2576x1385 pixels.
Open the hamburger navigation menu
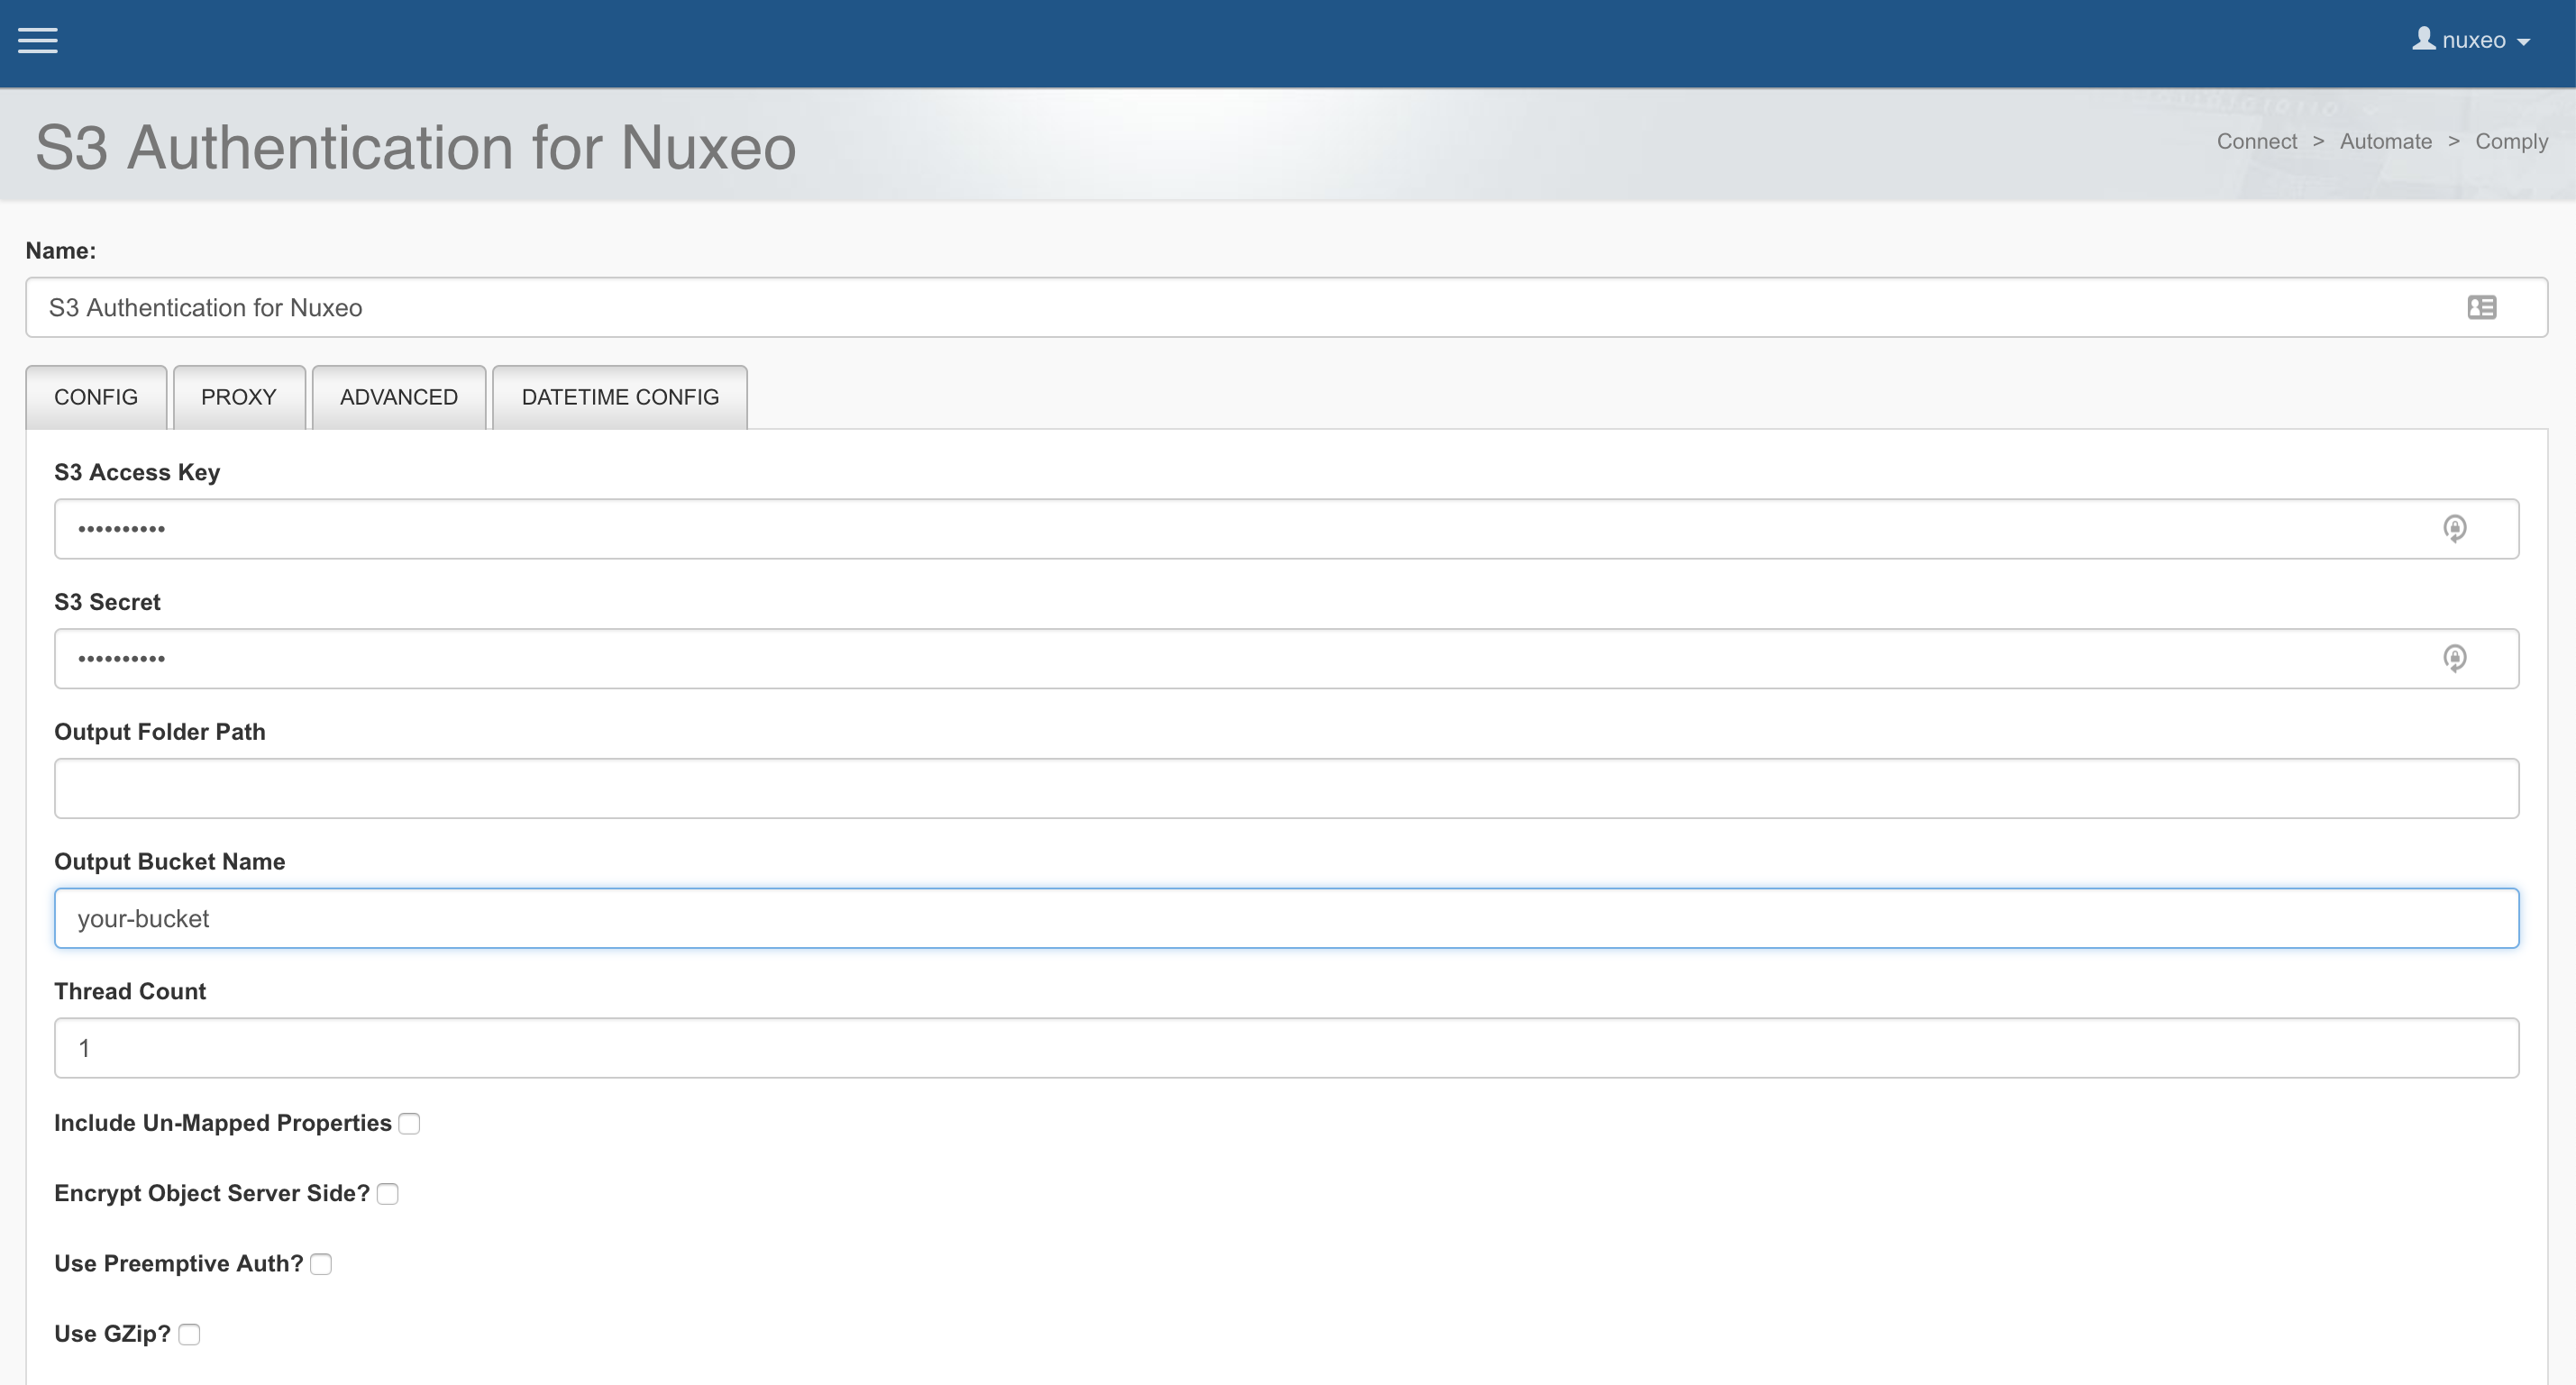click(38, 41)
